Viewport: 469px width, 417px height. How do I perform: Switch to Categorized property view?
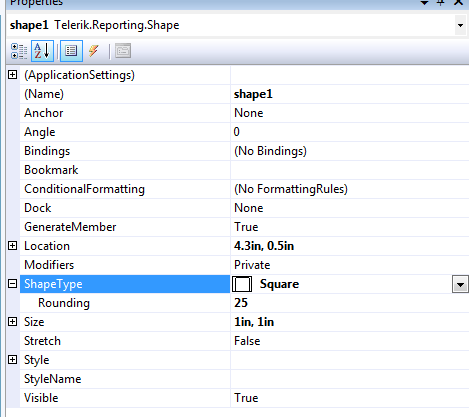[x=19, y=51]
